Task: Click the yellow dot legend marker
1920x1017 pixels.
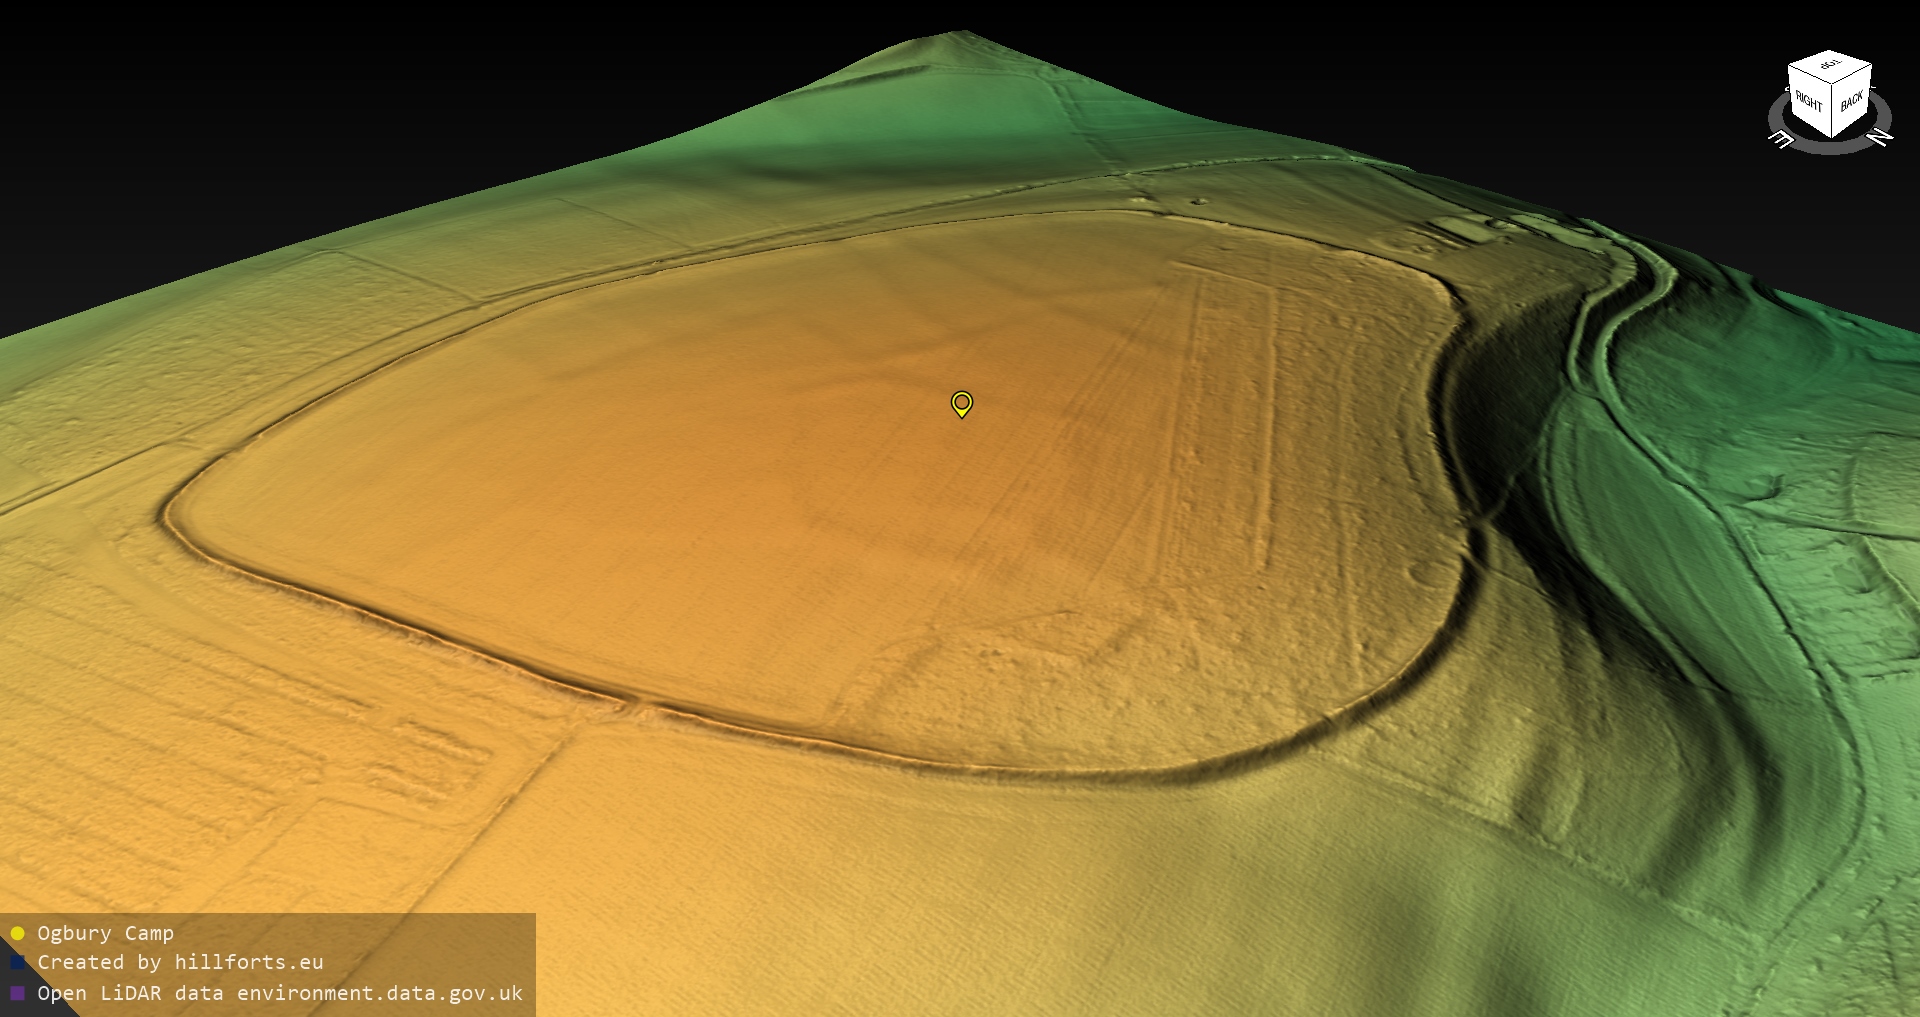Action: pos(17,933)
